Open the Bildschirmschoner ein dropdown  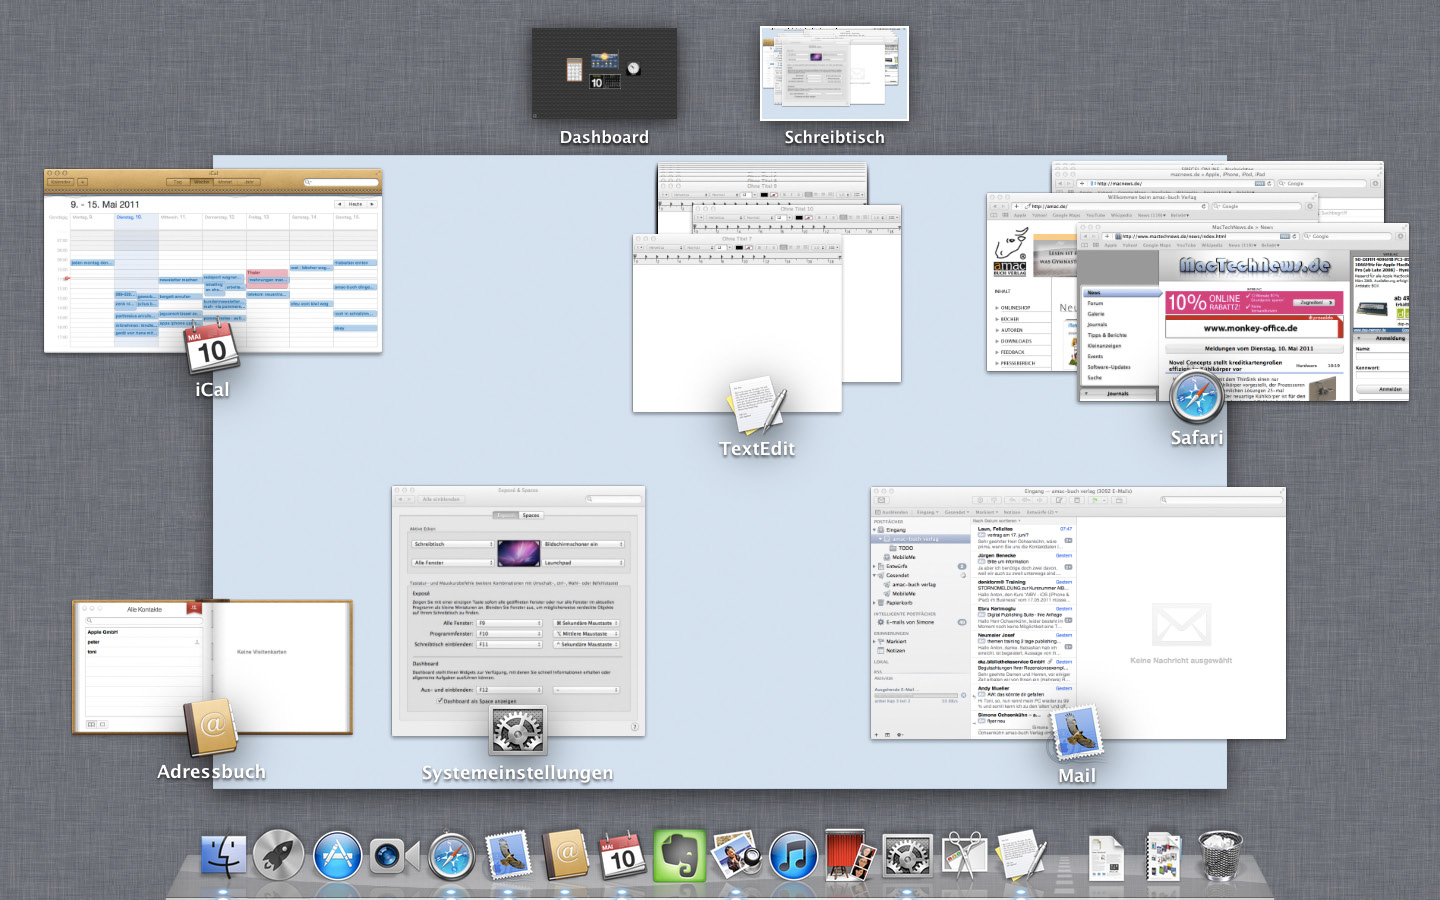coord(584,544)
